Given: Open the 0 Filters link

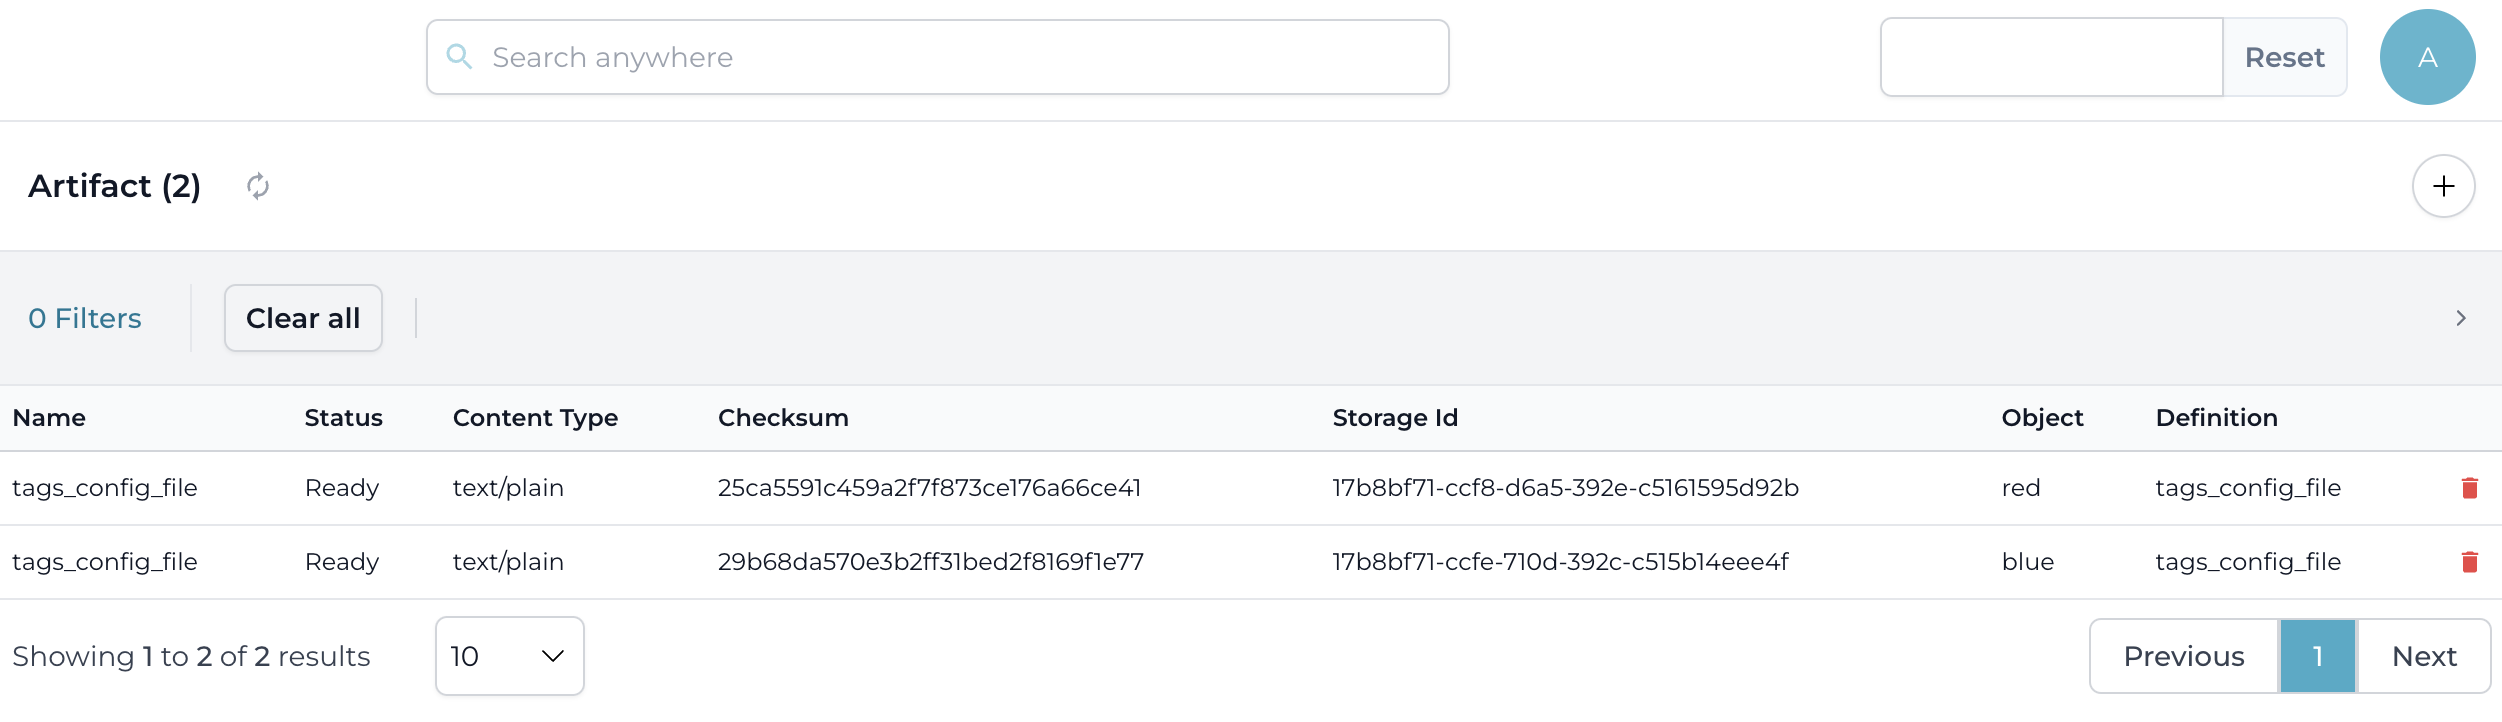Looking at the screenshot, I should [x=85, y=318].
